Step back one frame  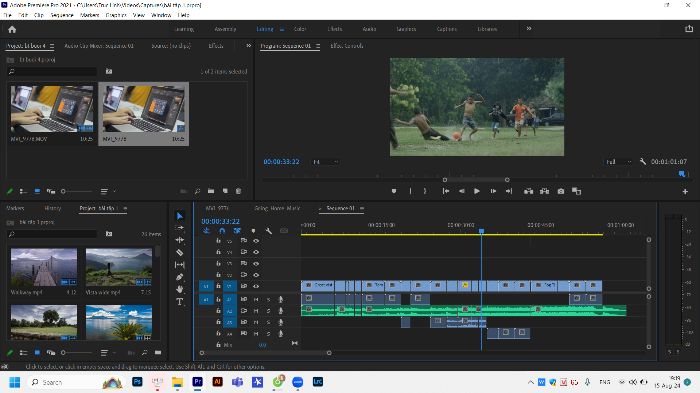click(x=462, y=191)
